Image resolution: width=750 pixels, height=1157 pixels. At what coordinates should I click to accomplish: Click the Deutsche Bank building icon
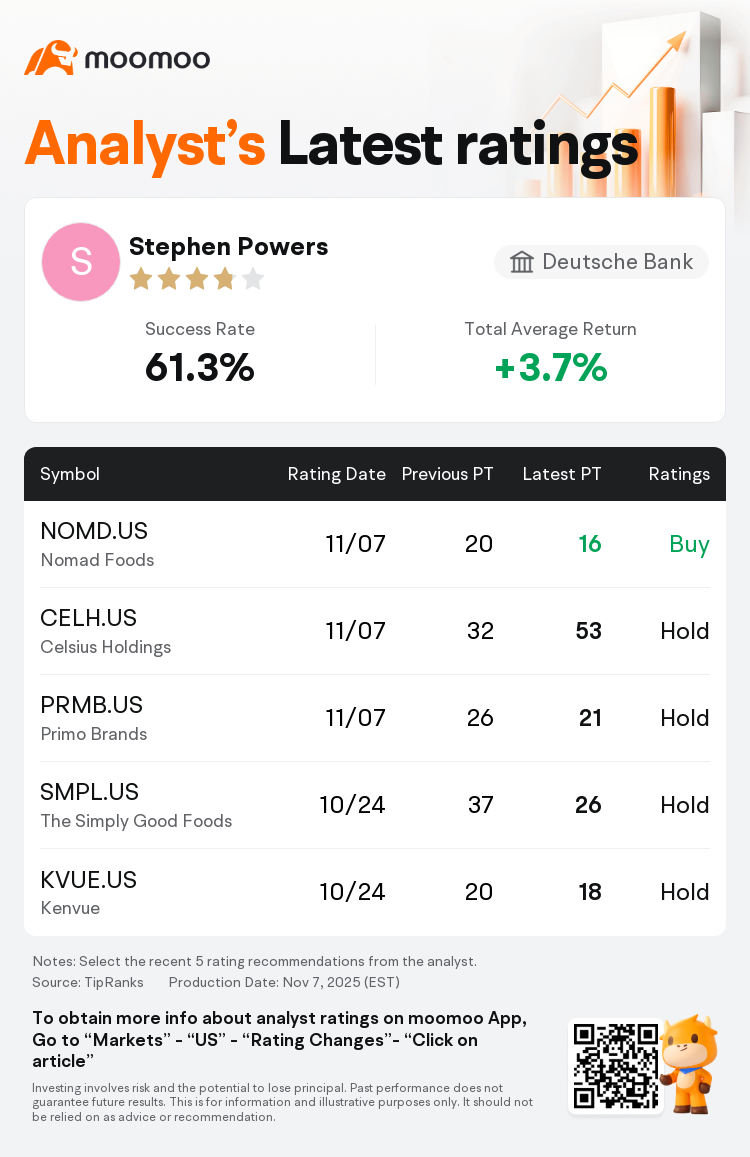pos(522,262)
